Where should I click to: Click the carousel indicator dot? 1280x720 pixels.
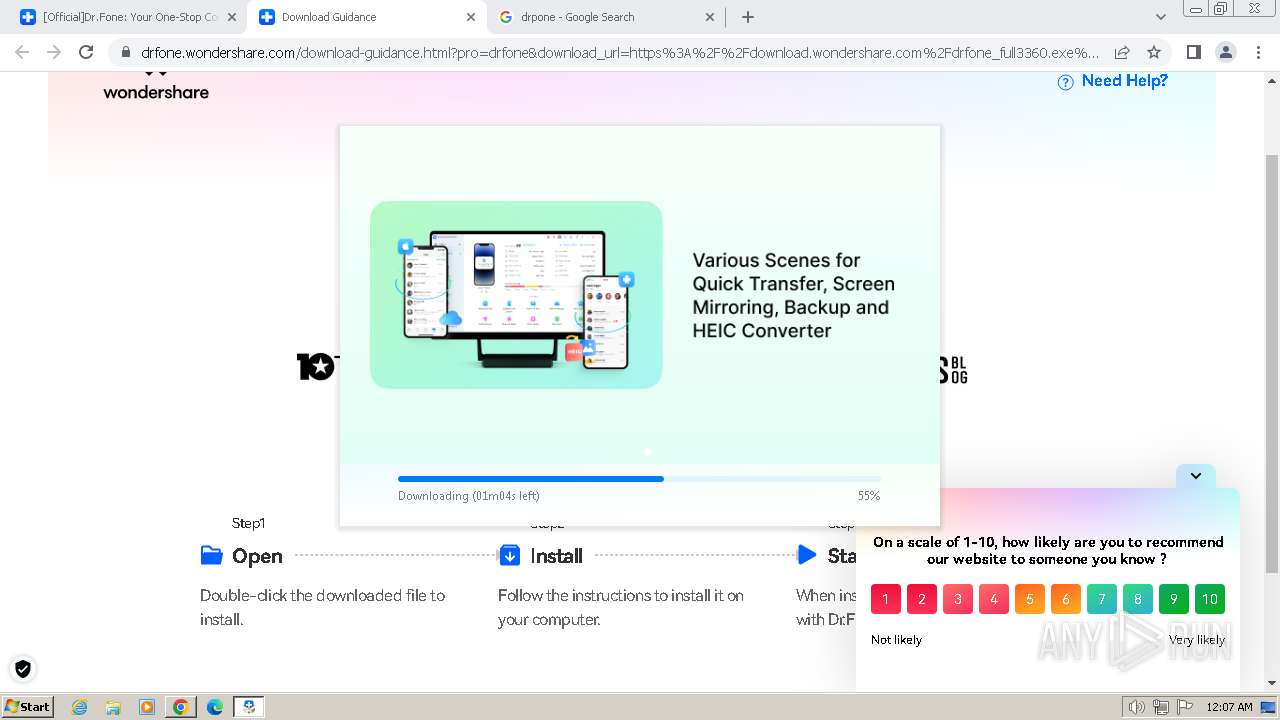(x=648, y=452)
